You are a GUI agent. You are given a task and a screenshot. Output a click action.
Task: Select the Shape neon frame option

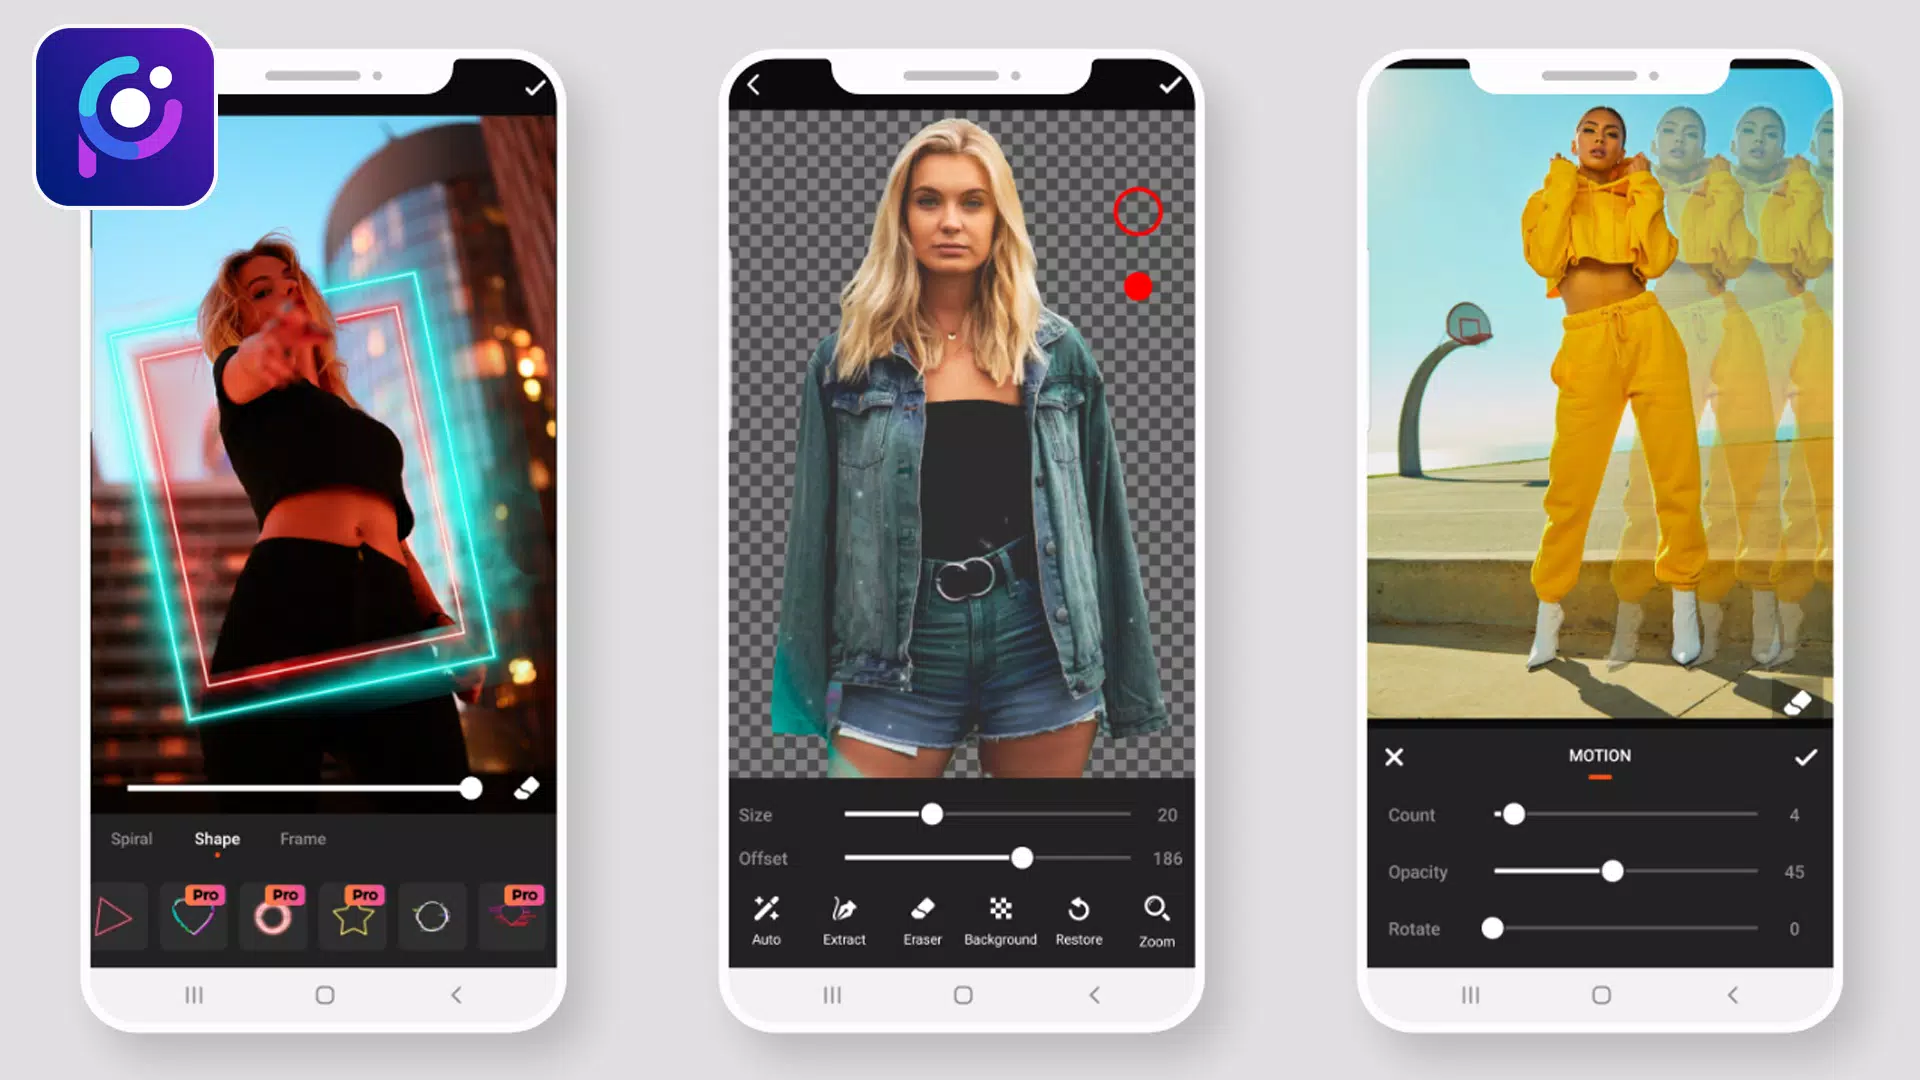click(x=216, y=839)
